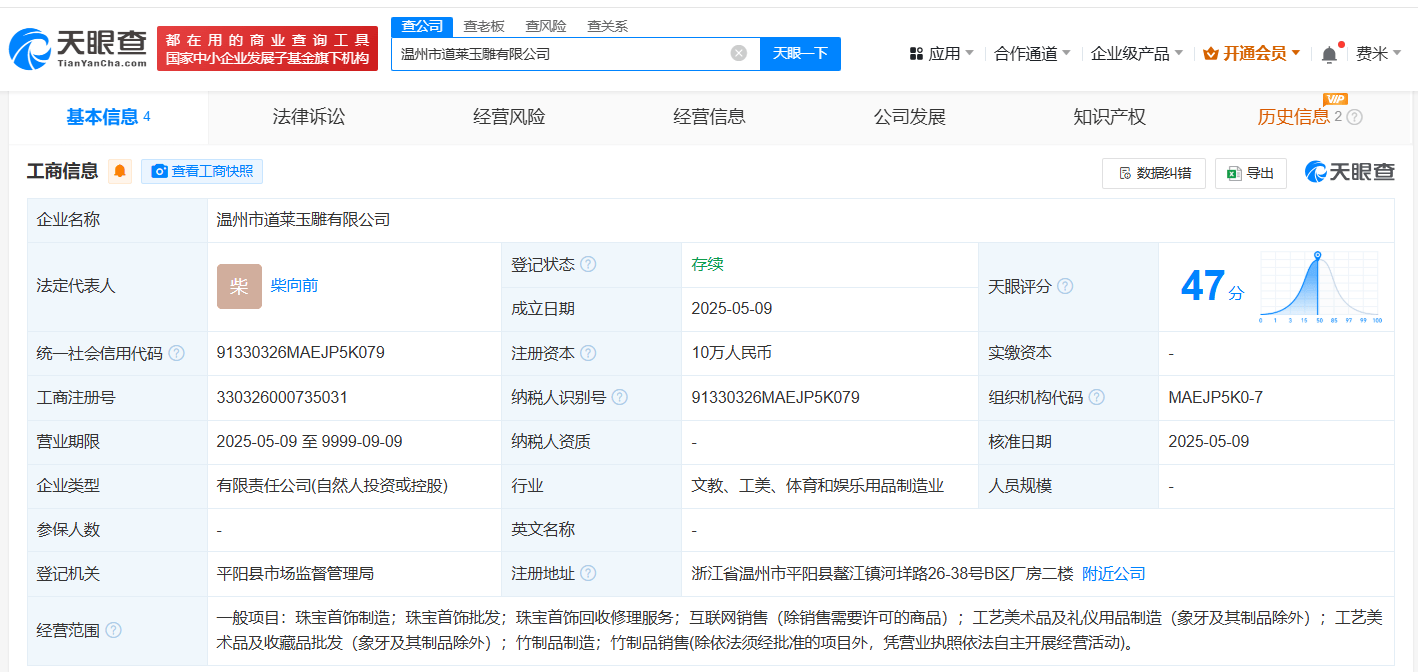Screen dimensions: 1418x672
Task: Click the question mark beside 注册资本
Action: 590,352
